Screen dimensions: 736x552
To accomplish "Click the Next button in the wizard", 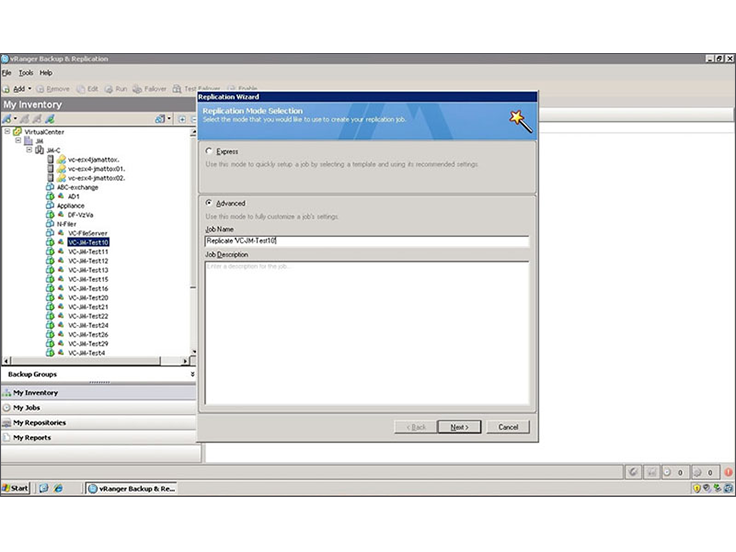I will (x=459, y=427).
